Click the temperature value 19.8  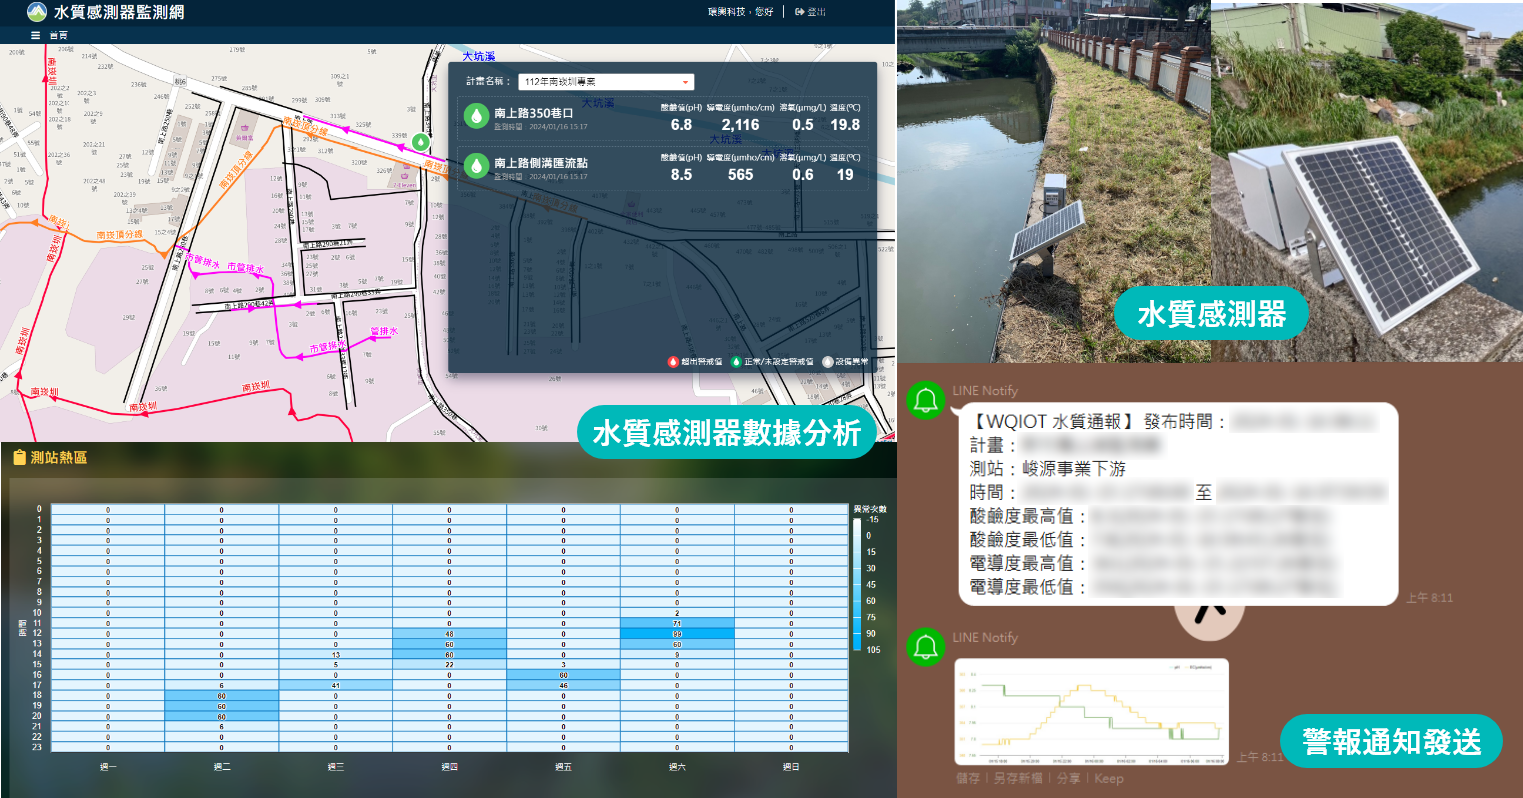[x=845, y=125]
